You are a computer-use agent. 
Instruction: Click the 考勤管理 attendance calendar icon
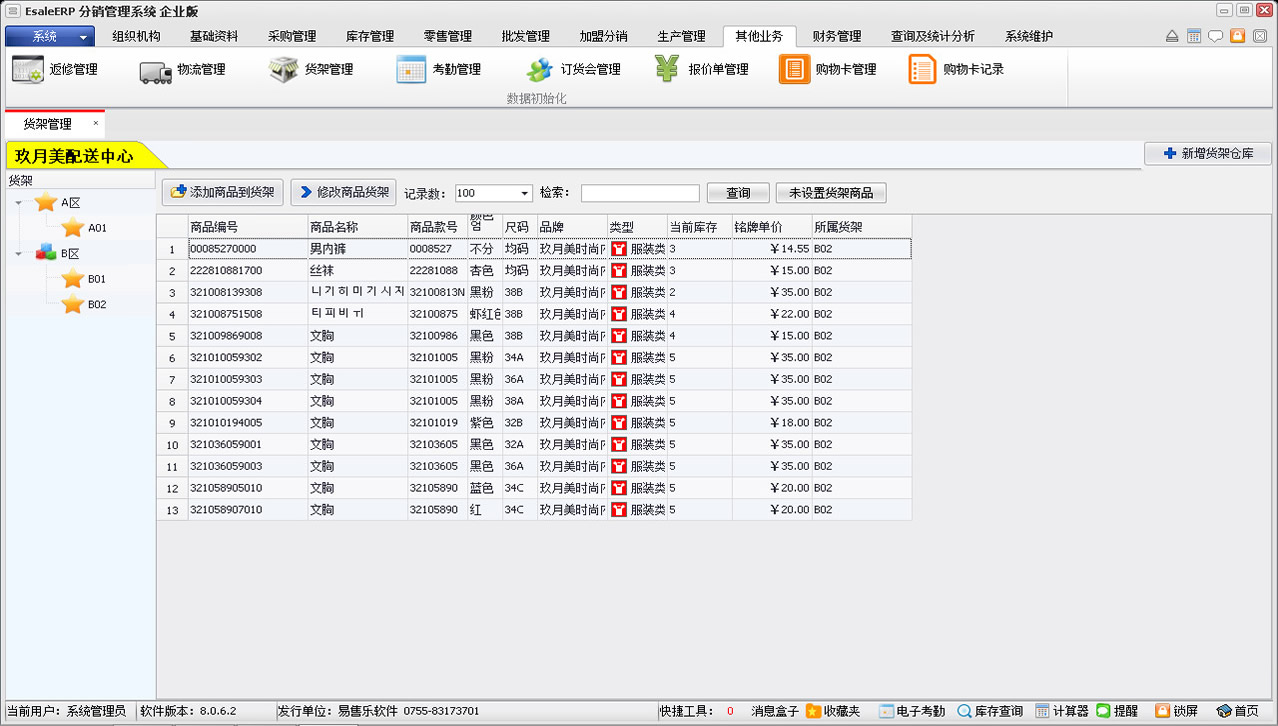[x=411, y=70]
